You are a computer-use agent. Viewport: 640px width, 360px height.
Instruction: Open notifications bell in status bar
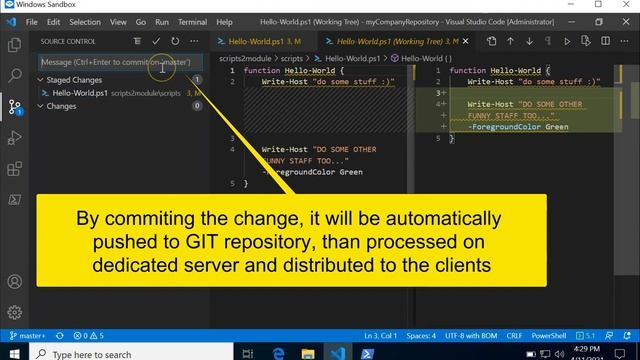coord(627,336)
